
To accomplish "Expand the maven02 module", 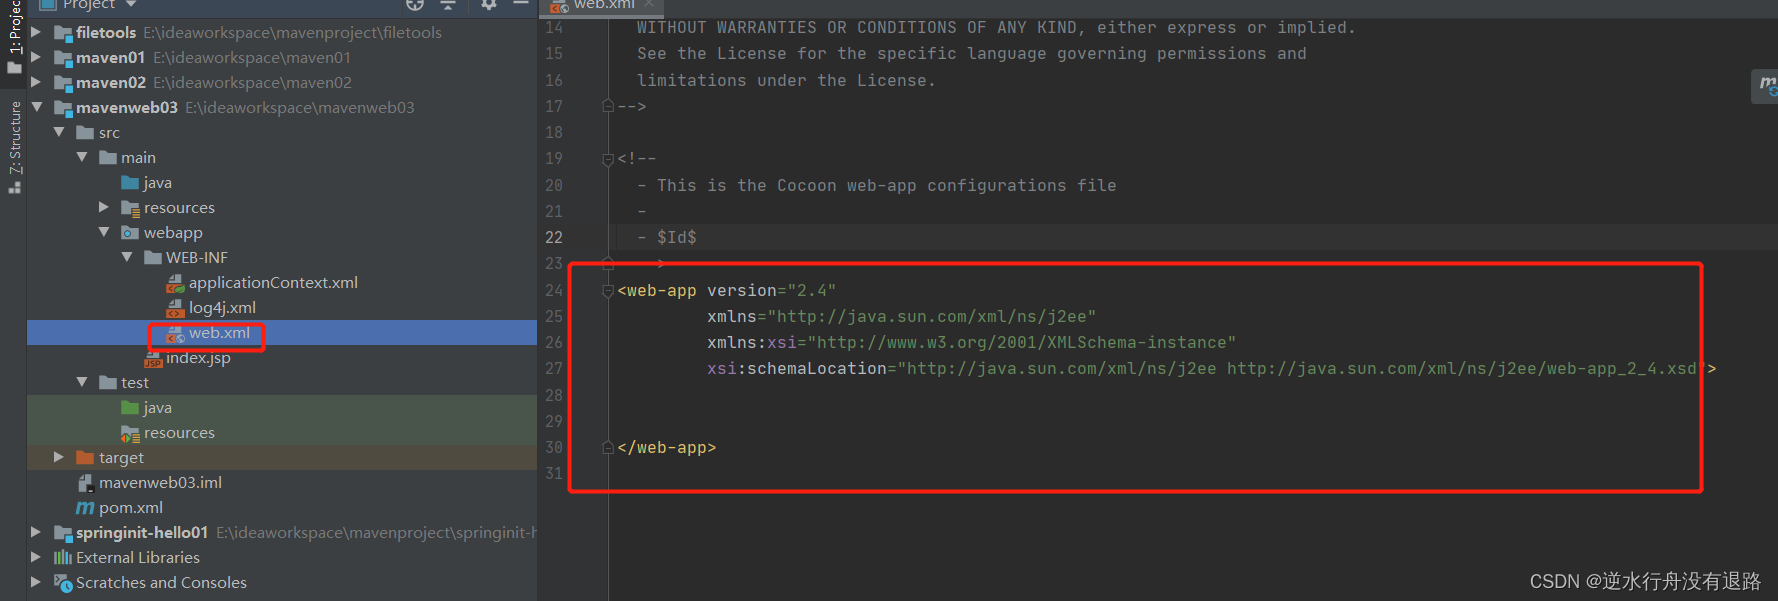I will pos(36,83).
